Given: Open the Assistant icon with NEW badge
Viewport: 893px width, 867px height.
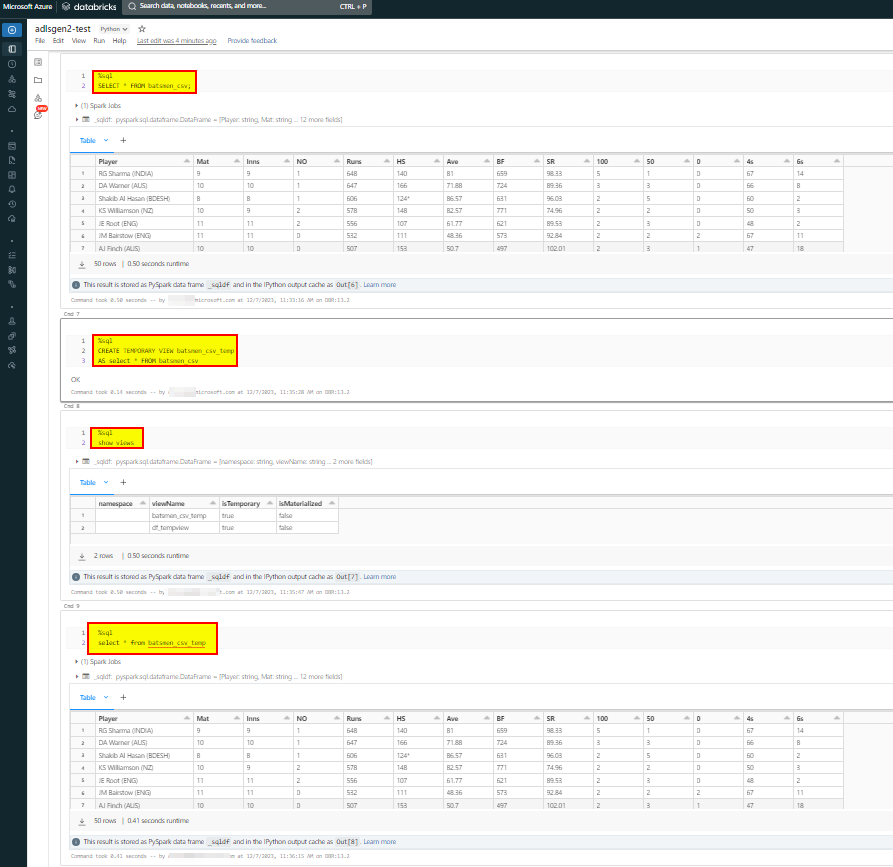Looking at the screenshot, I should [38, 114].
